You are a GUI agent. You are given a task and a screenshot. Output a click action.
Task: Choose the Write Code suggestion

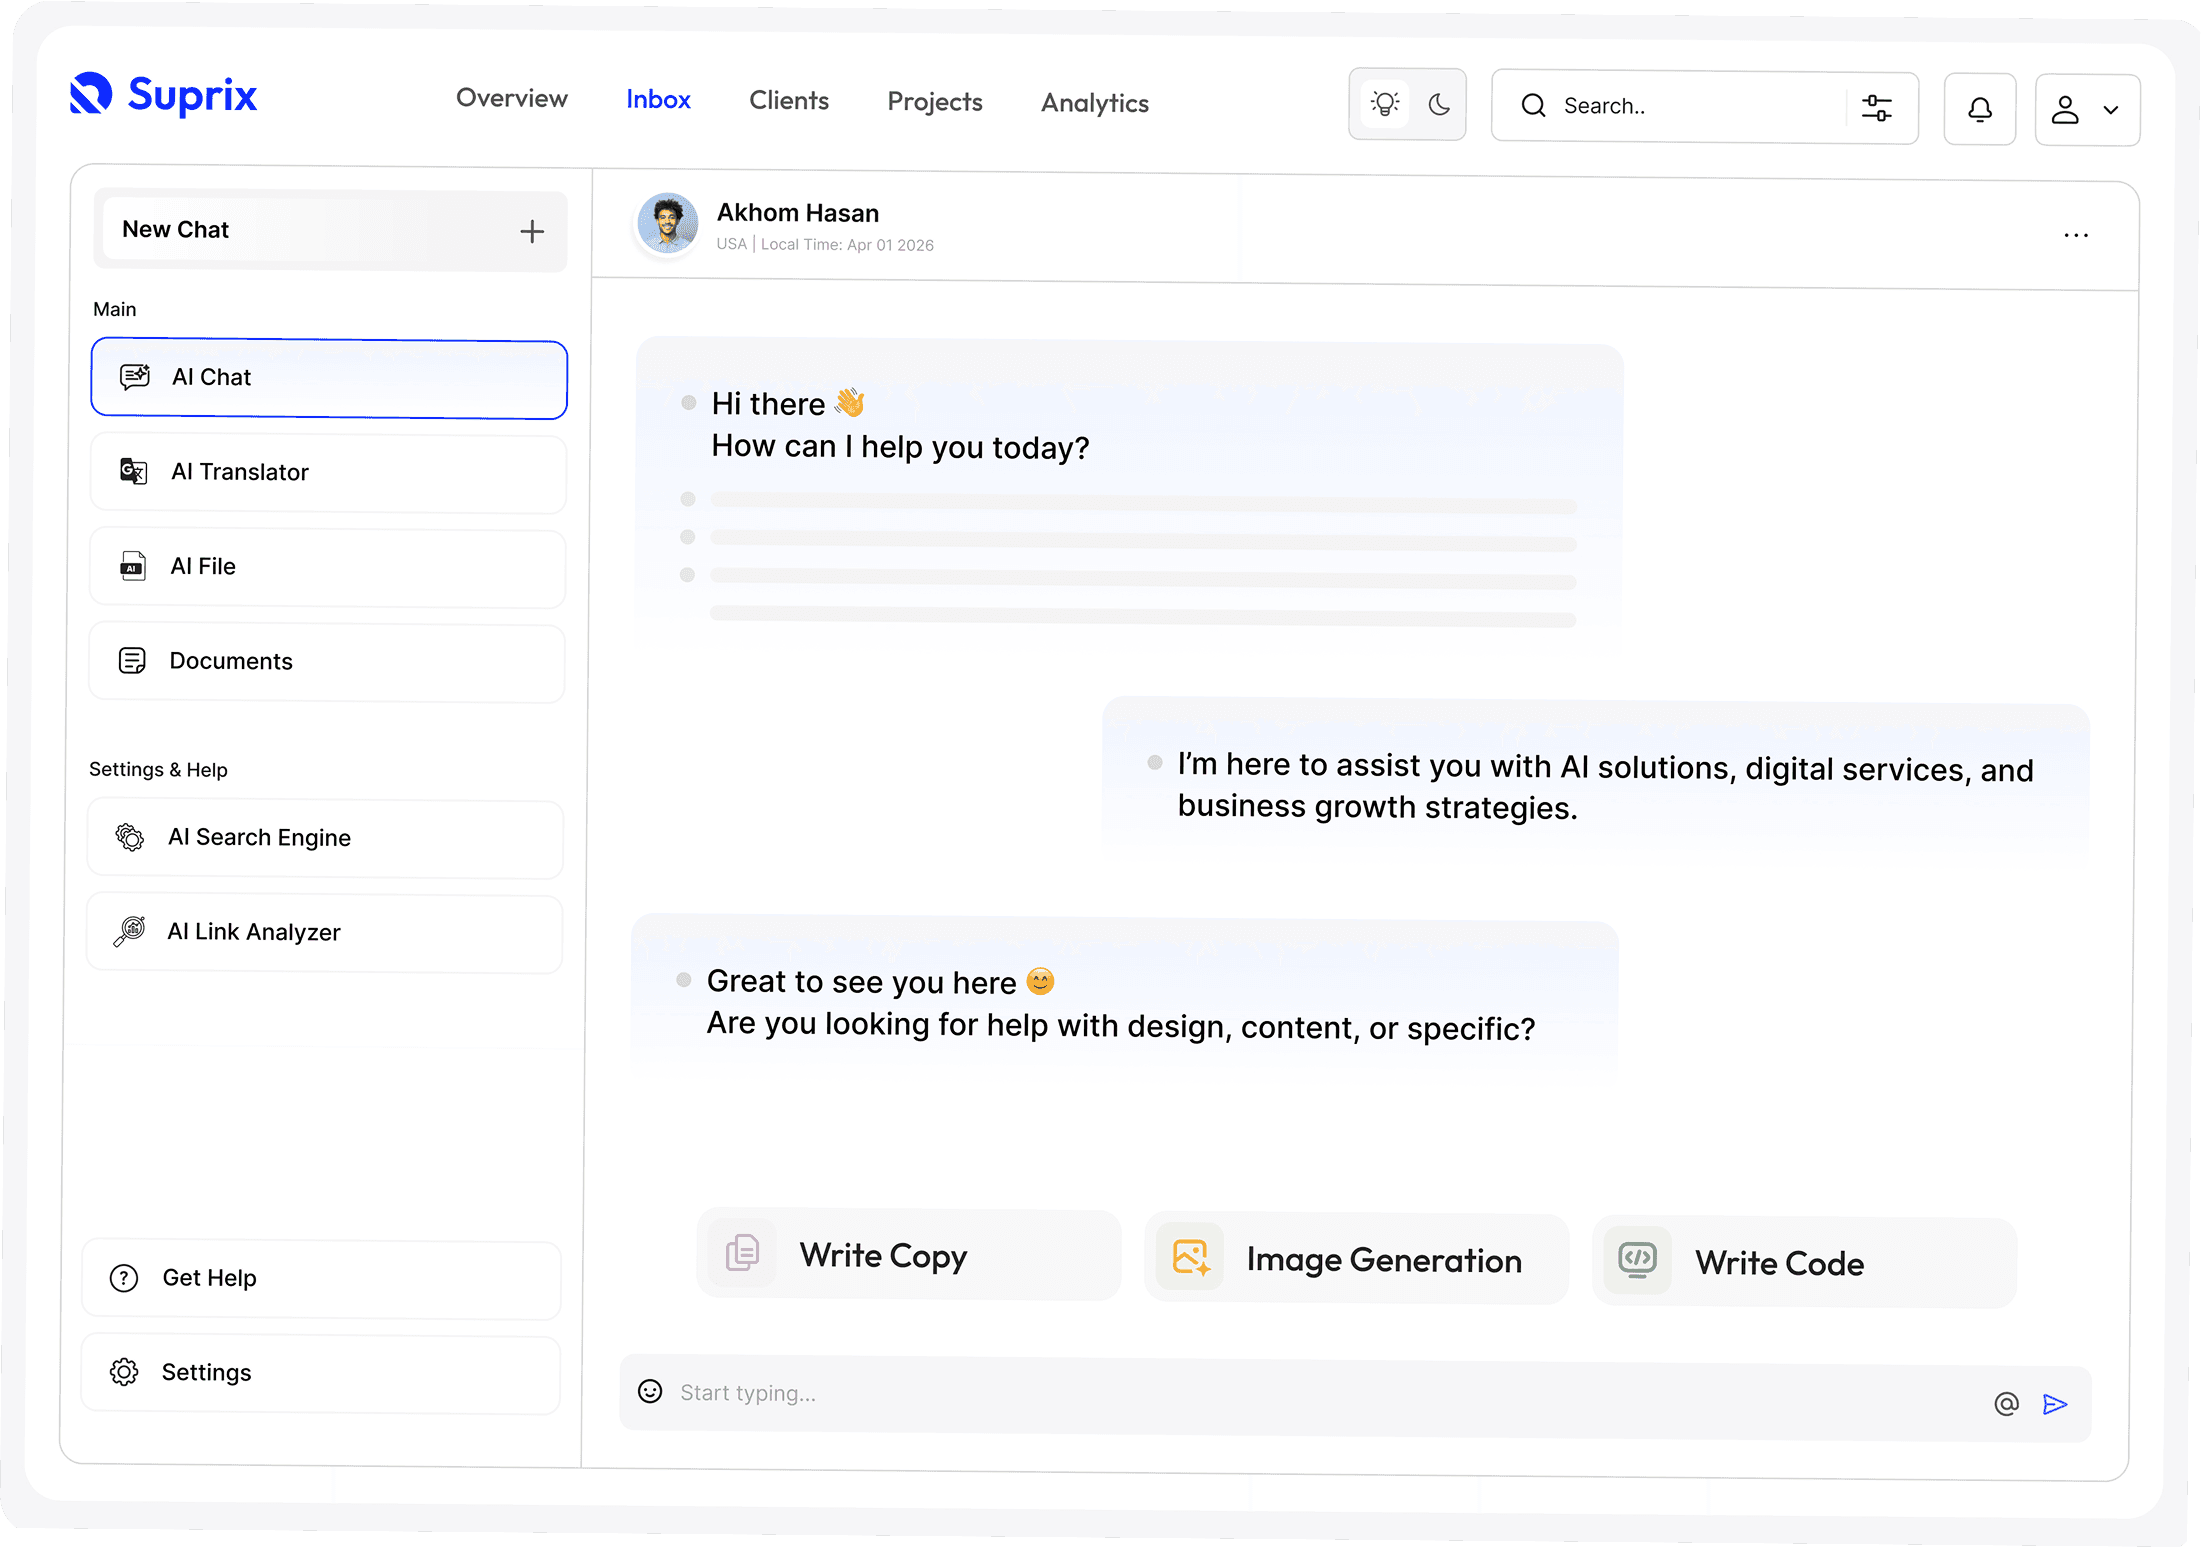(x=1805, y=1262)
